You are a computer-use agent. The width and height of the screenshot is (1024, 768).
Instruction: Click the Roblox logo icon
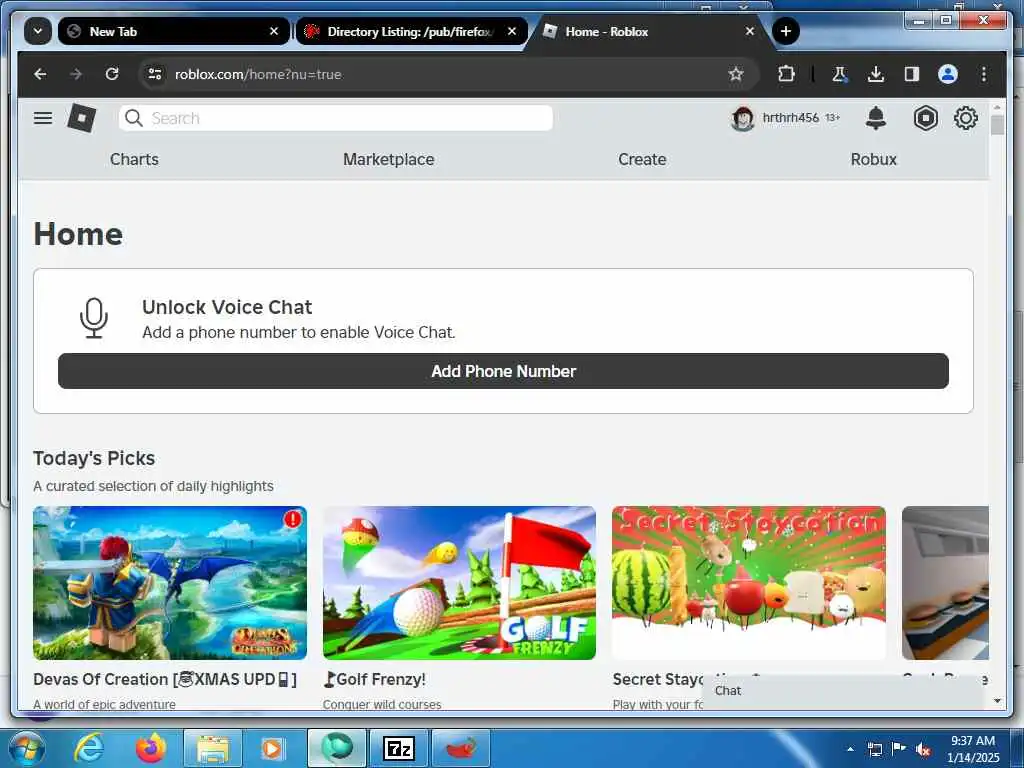point(82,118)
